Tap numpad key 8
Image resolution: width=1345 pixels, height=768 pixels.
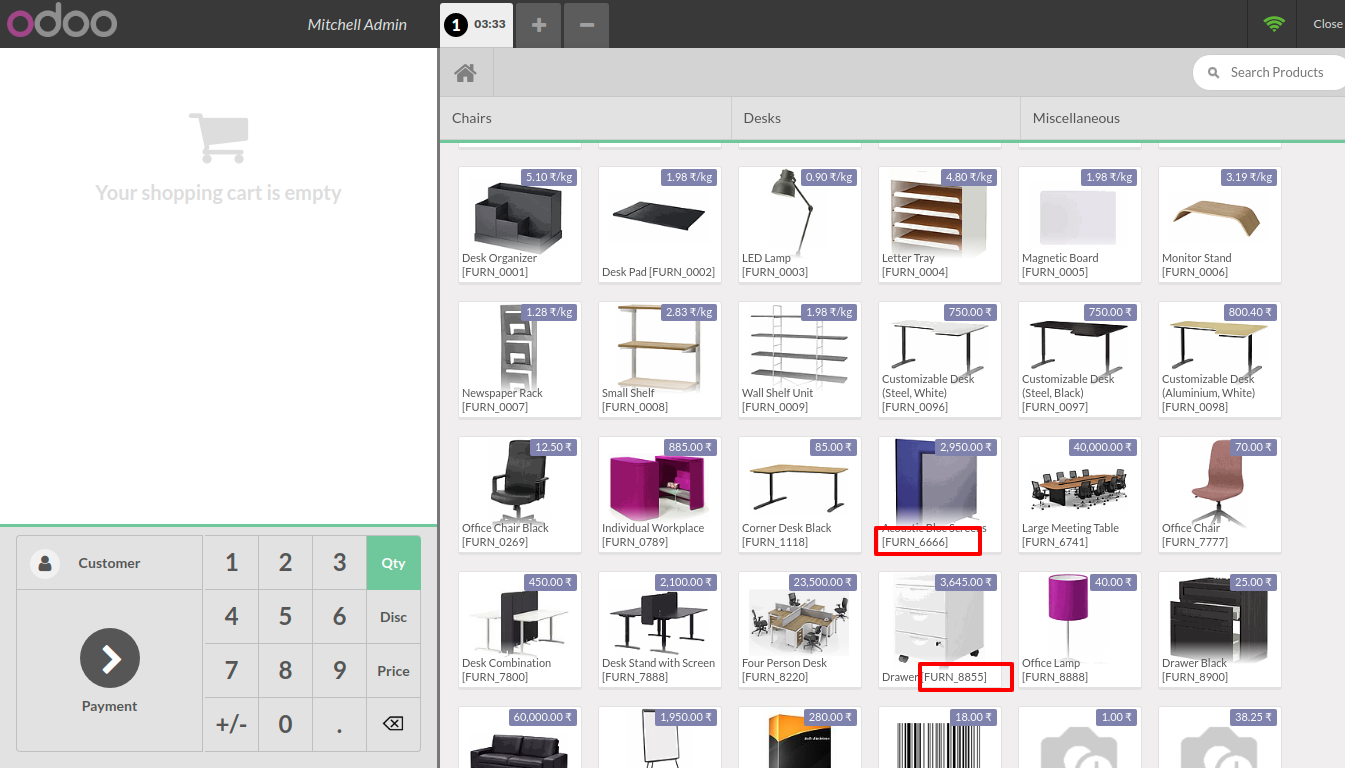click(286, 671)
